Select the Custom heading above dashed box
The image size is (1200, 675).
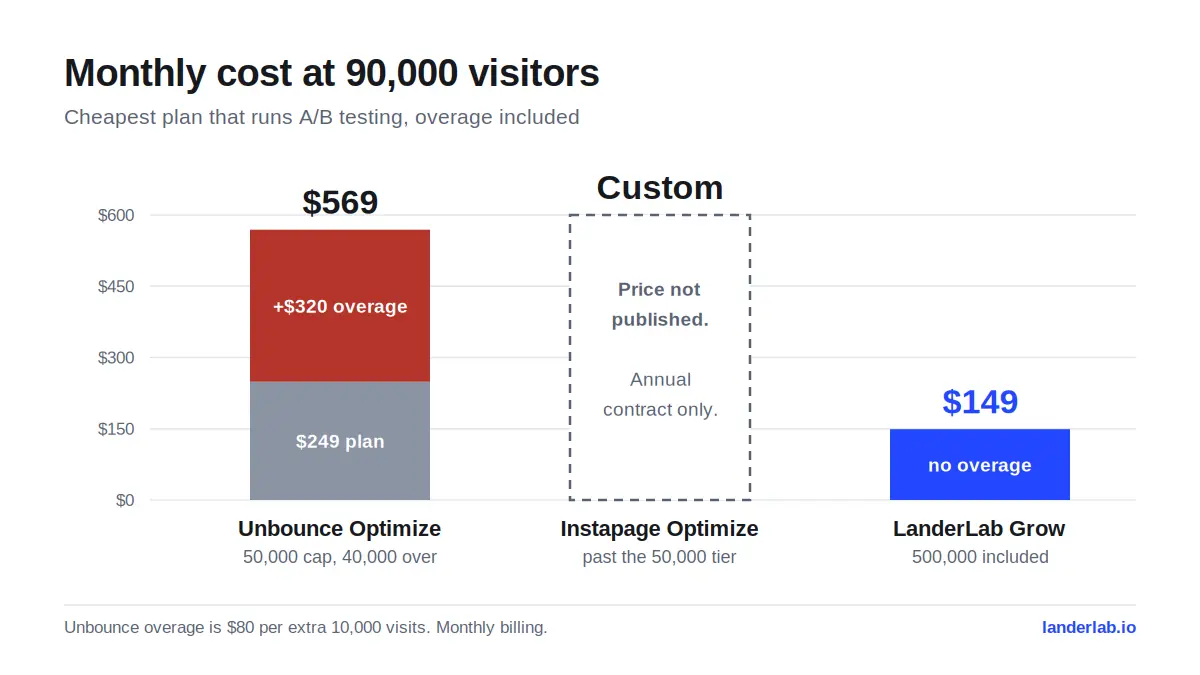(660, 187)
